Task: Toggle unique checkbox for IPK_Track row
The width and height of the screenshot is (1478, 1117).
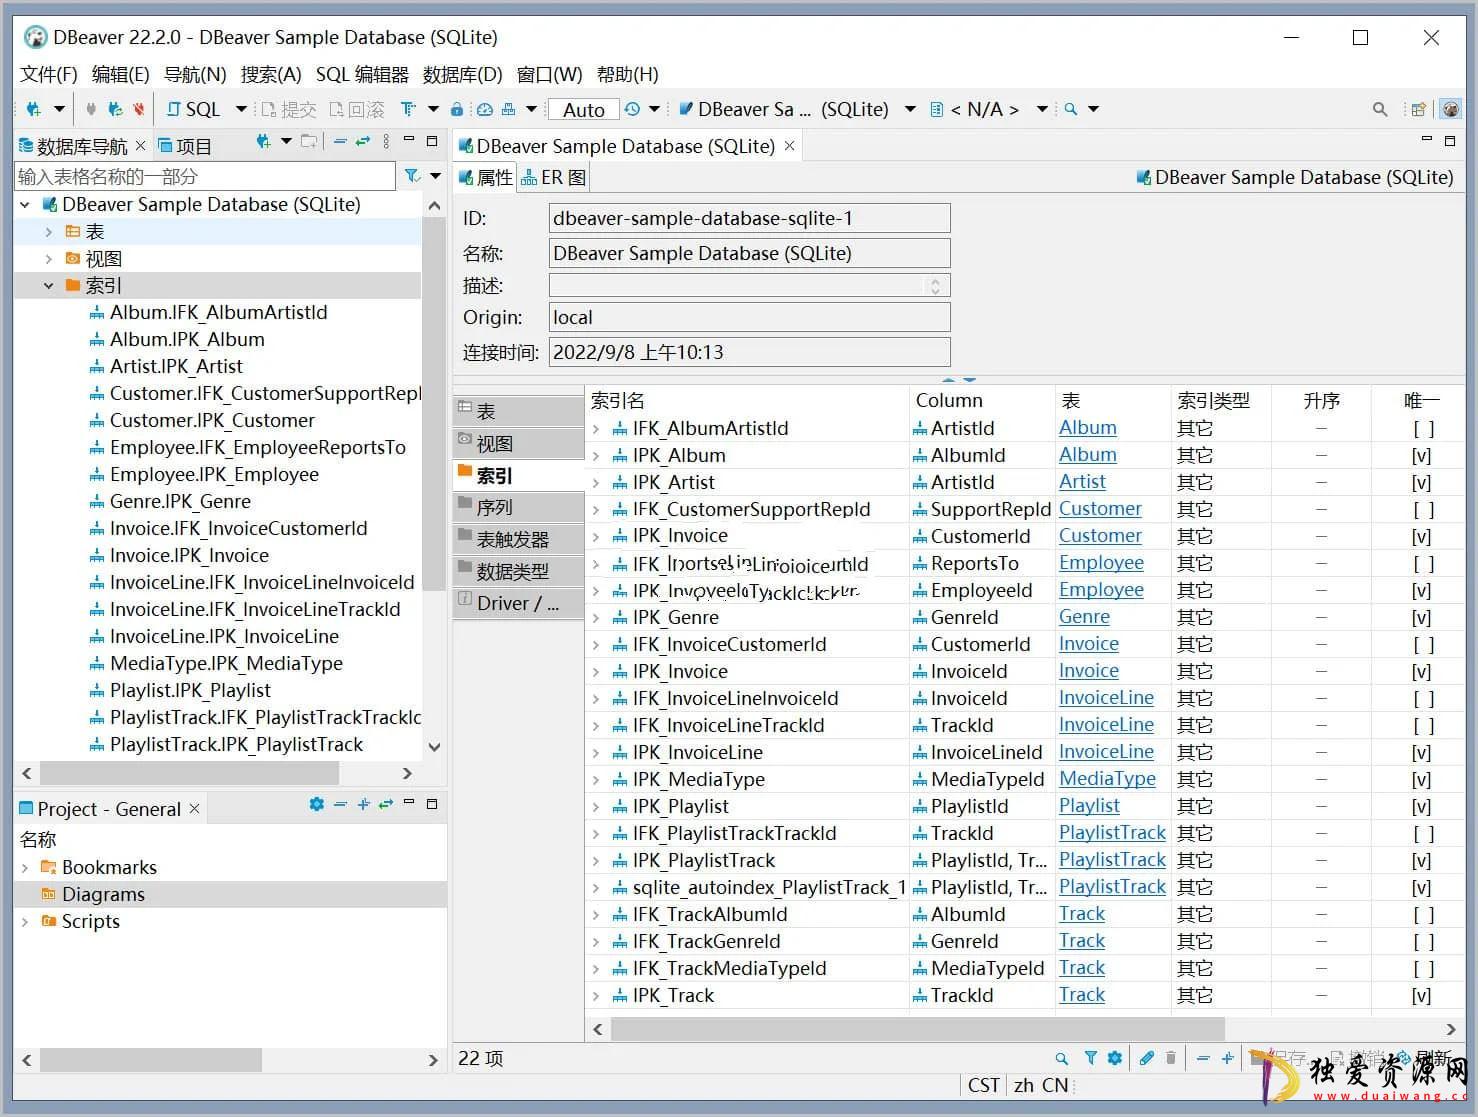Action: 1422,995
